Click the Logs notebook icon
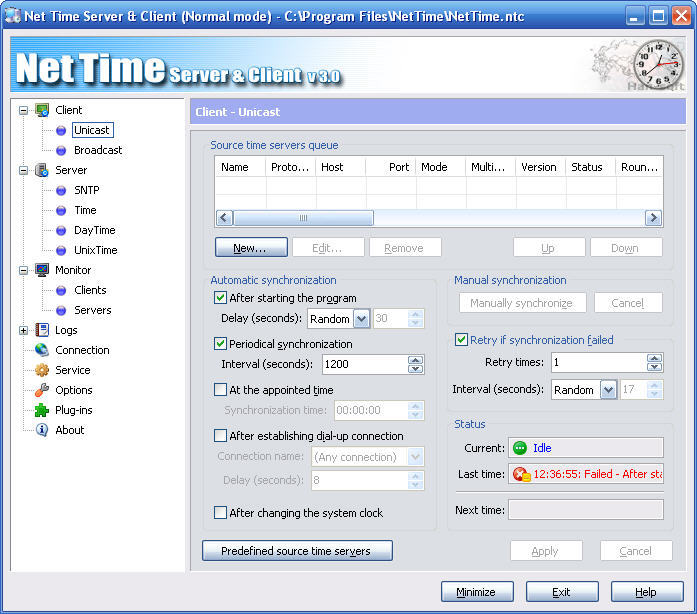This screenshot has height=614, width=697. click(42, 330)
